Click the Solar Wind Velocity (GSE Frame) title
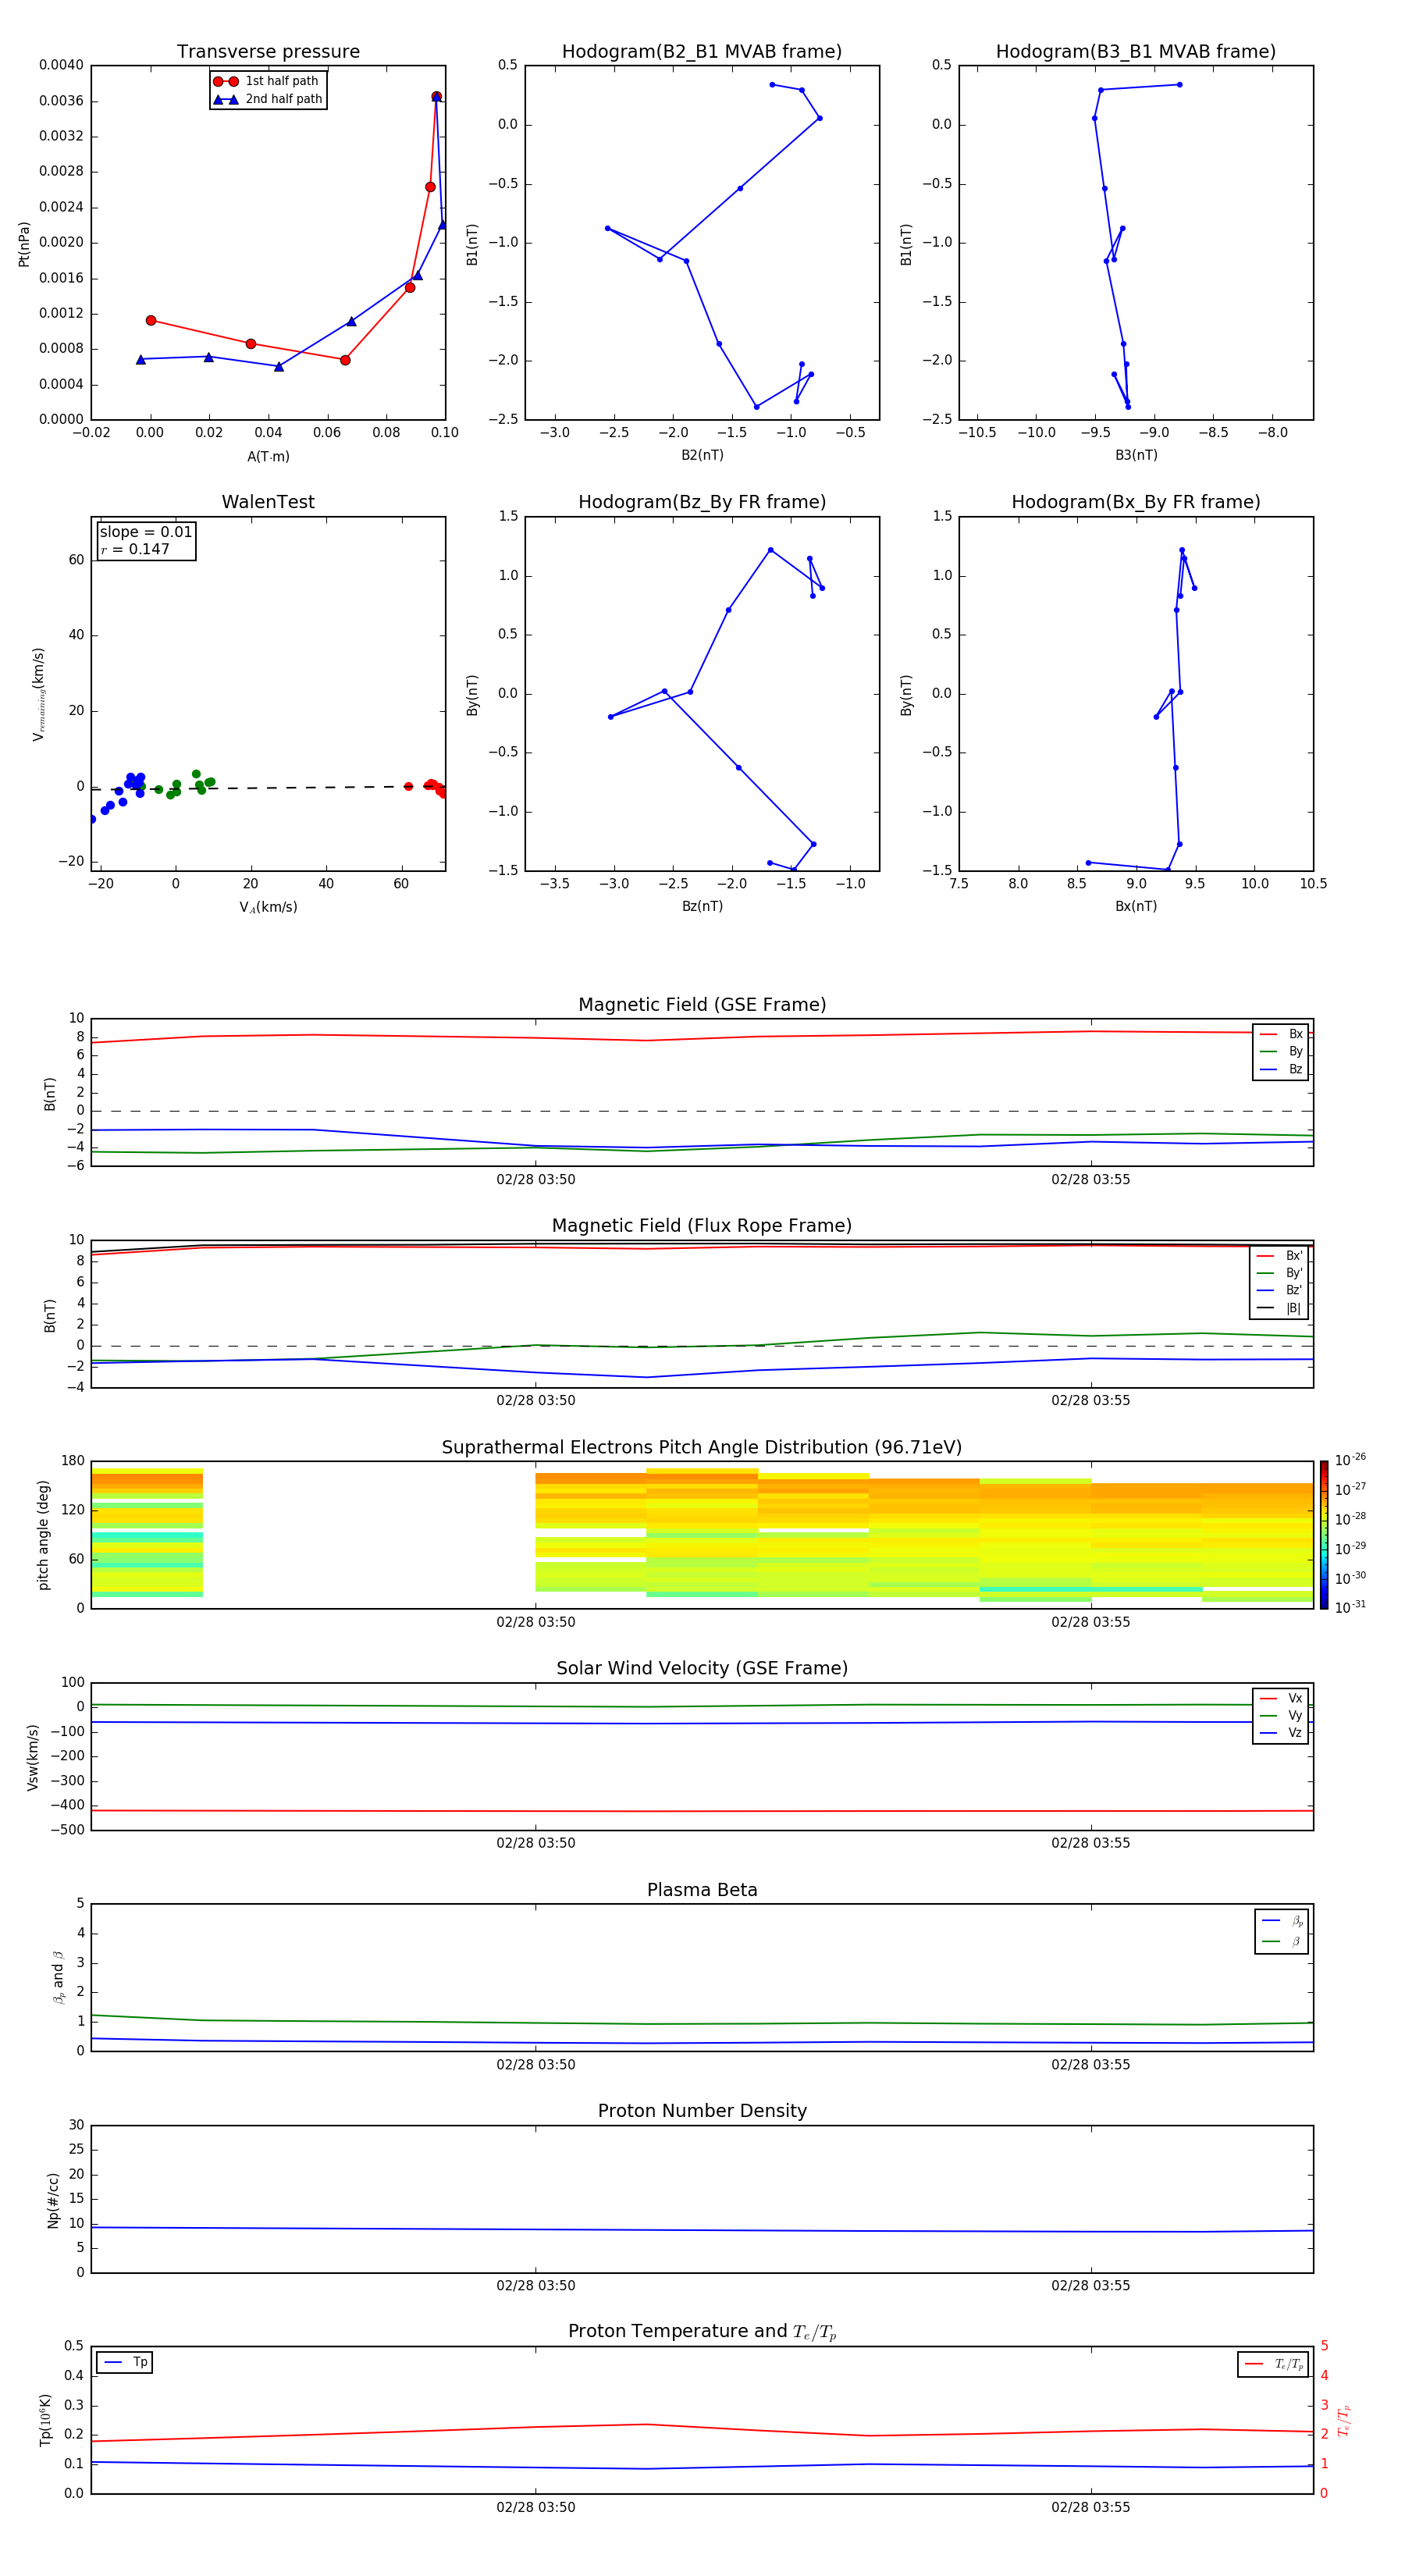1405x2576 pixels. point(702,1669)
